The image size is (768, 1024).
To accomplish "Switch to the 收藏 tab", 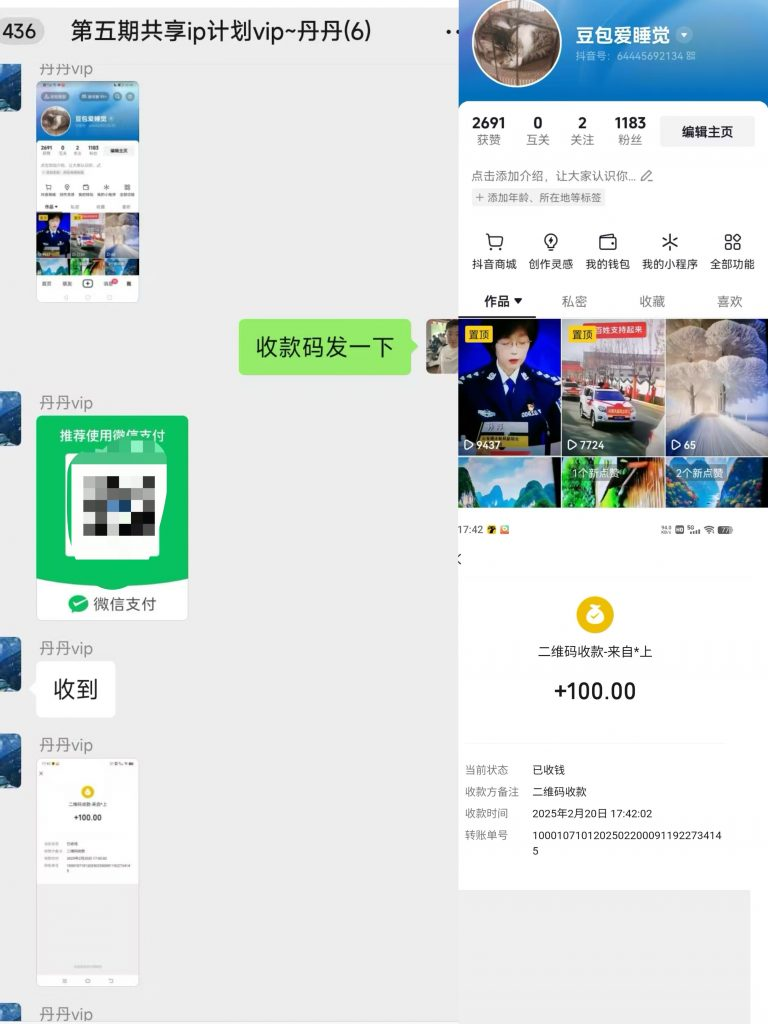I will tap(652, 301).
